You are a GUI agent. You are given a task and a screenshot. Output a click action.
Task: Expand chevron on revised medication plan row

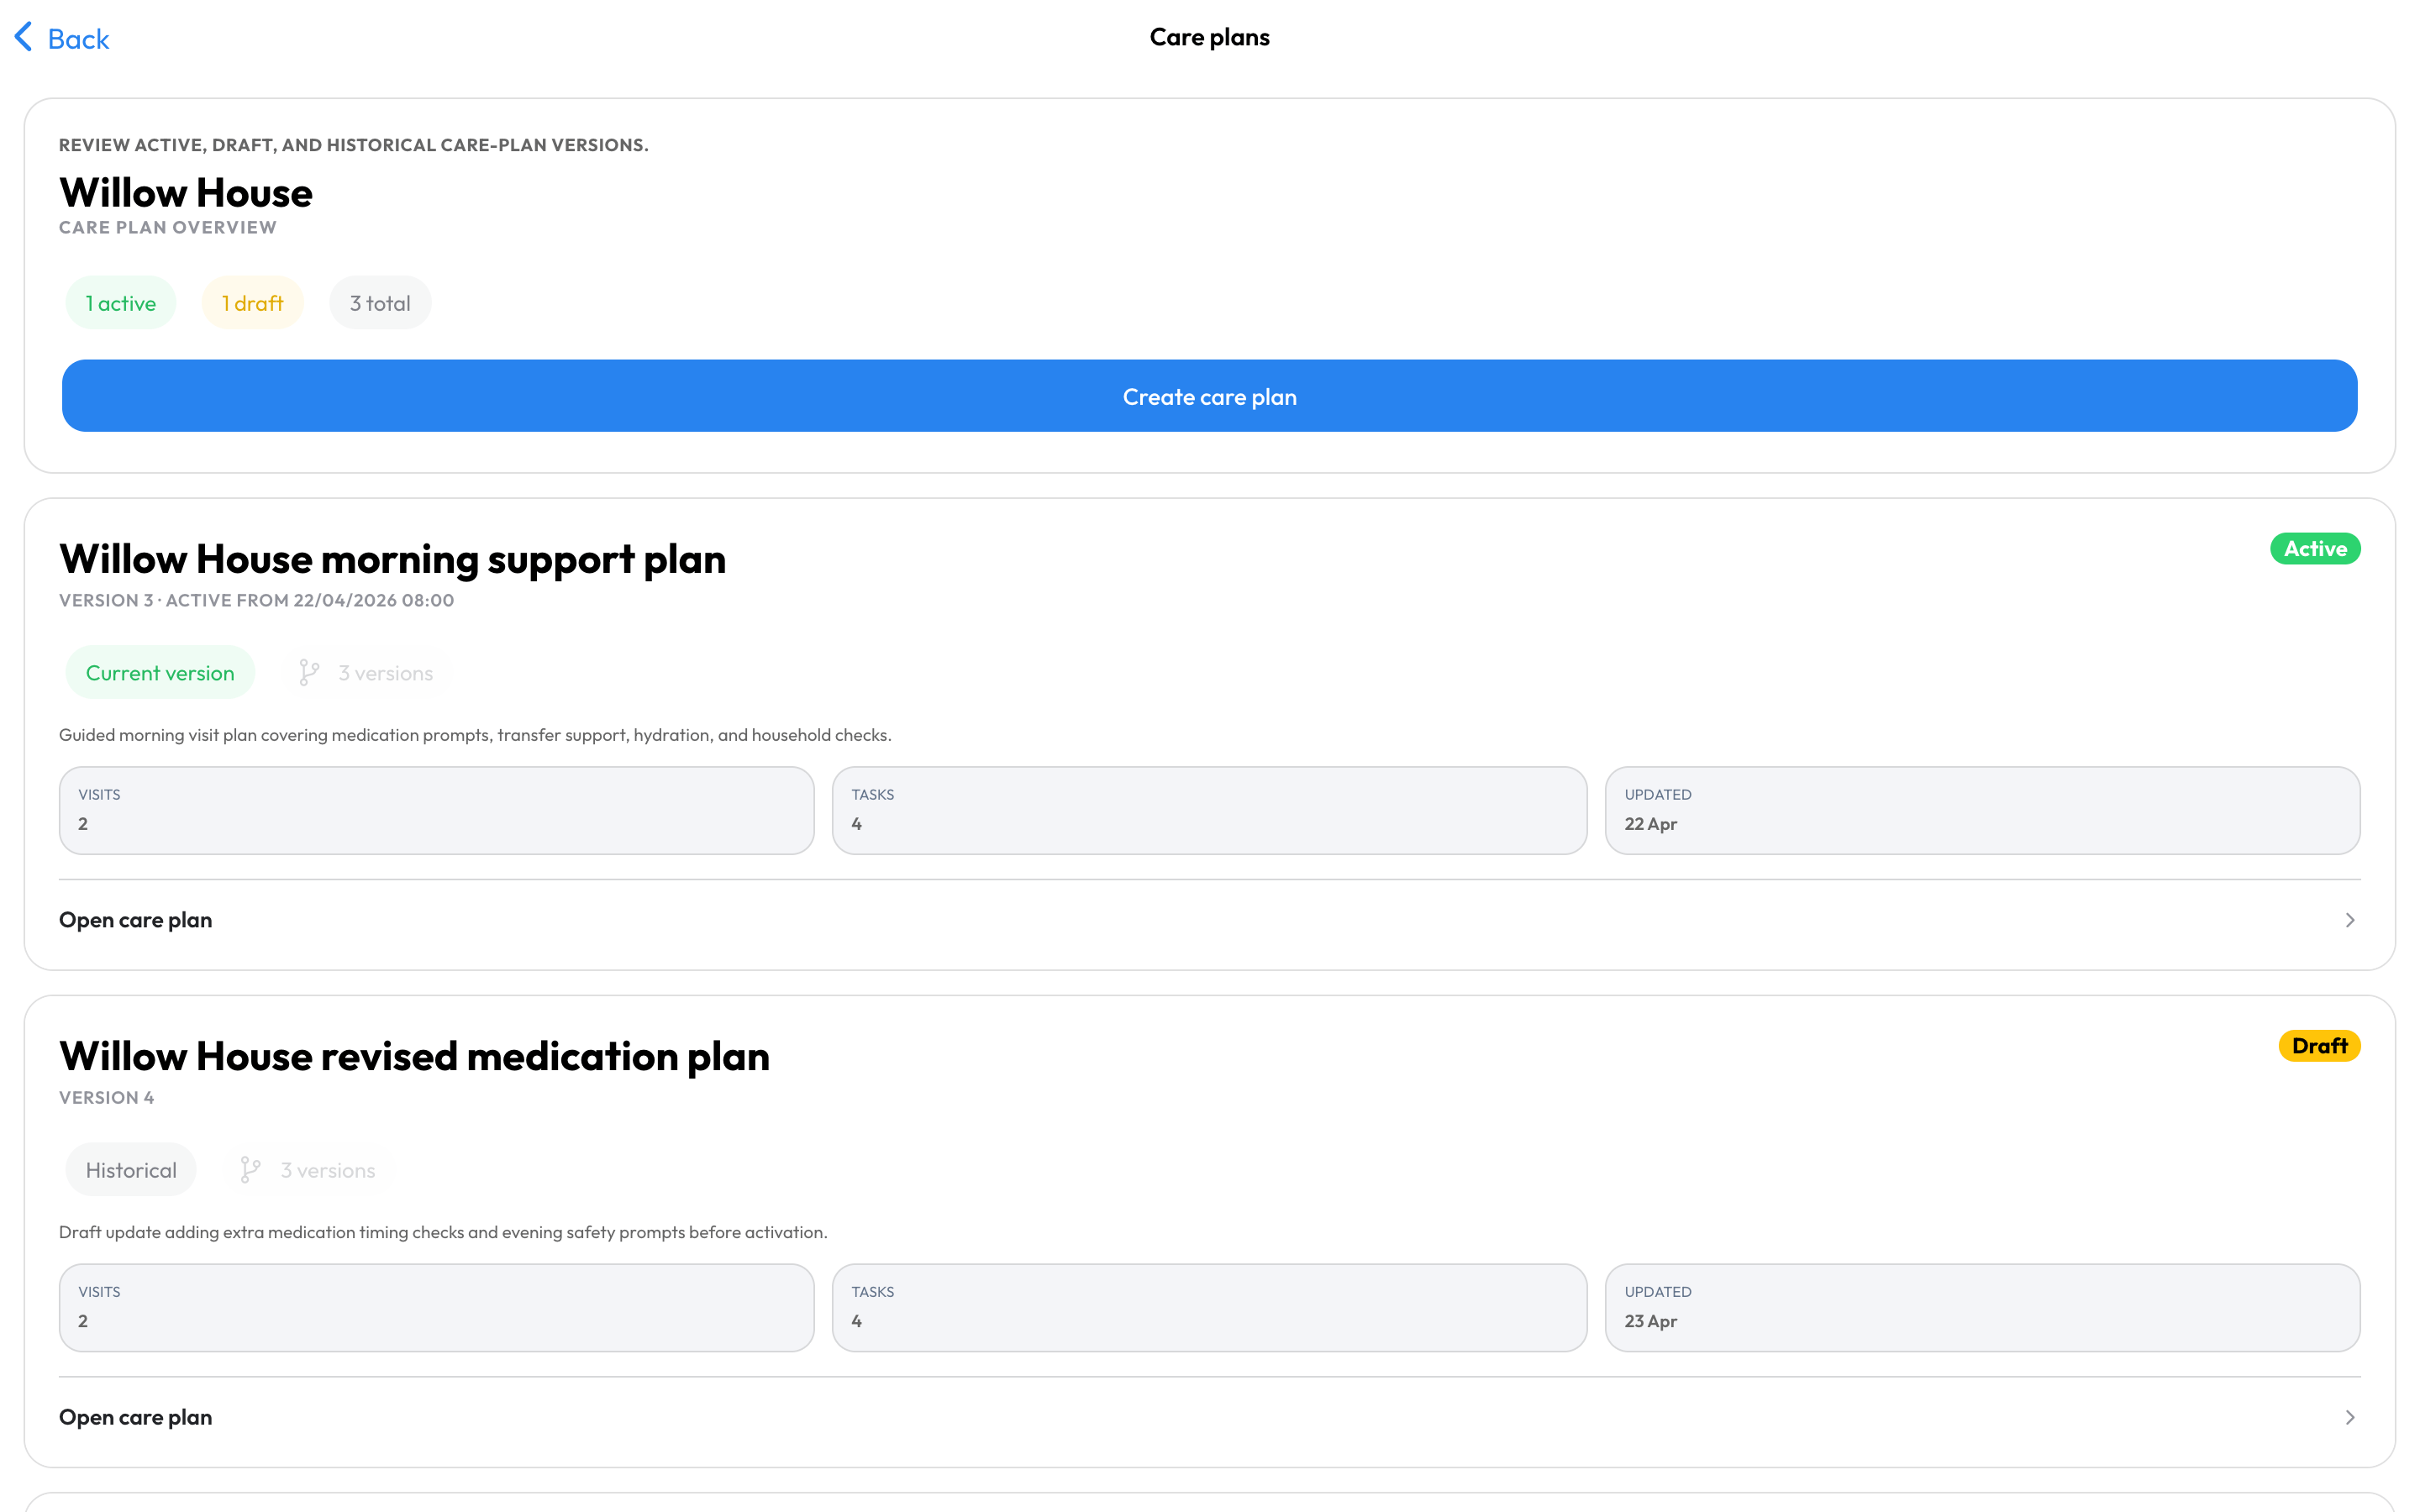point(2350,1417)
